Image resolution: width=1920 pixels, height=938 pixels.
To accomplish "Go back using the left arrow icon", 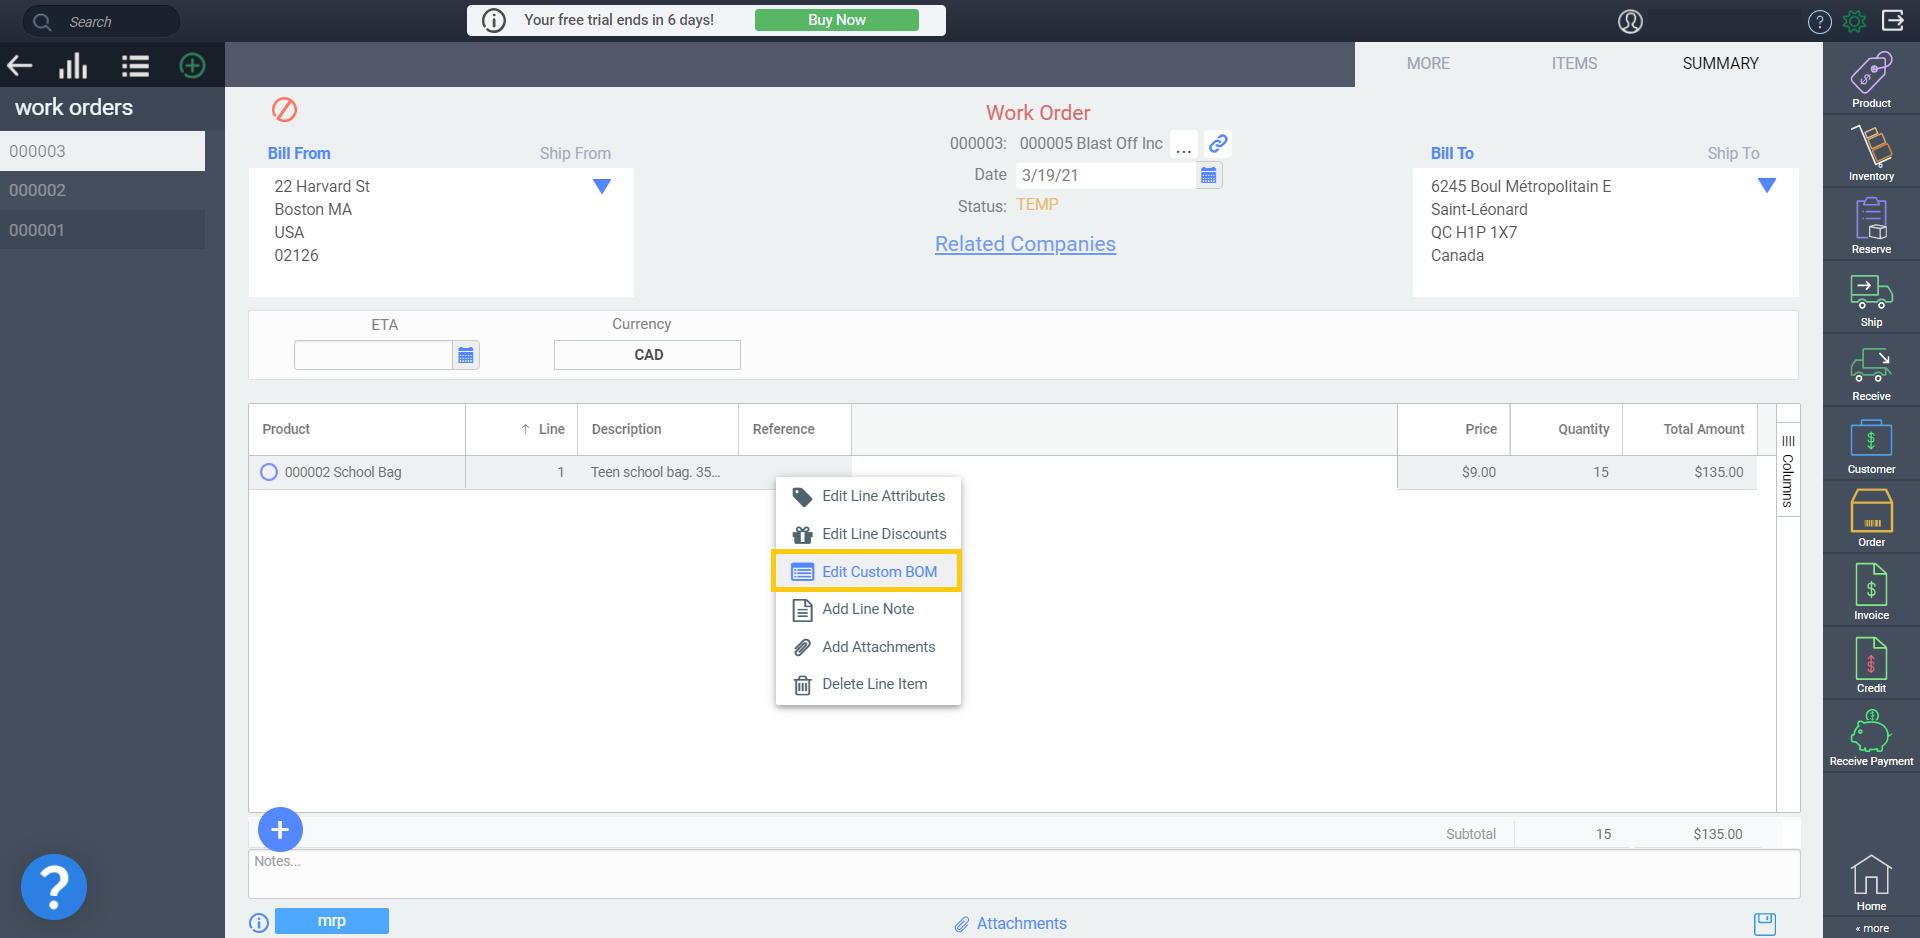I will [20, 67].
